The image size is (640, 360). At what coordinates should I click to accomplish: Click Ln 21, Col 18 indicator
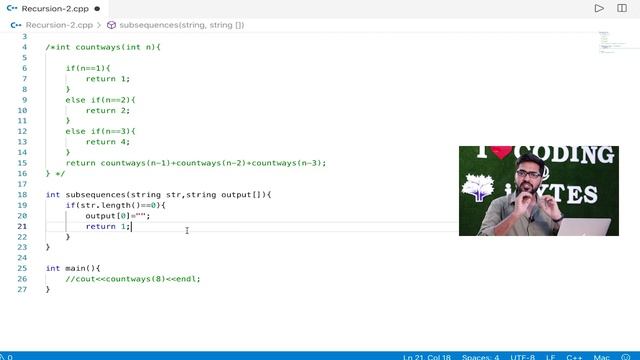pos(427,357)
